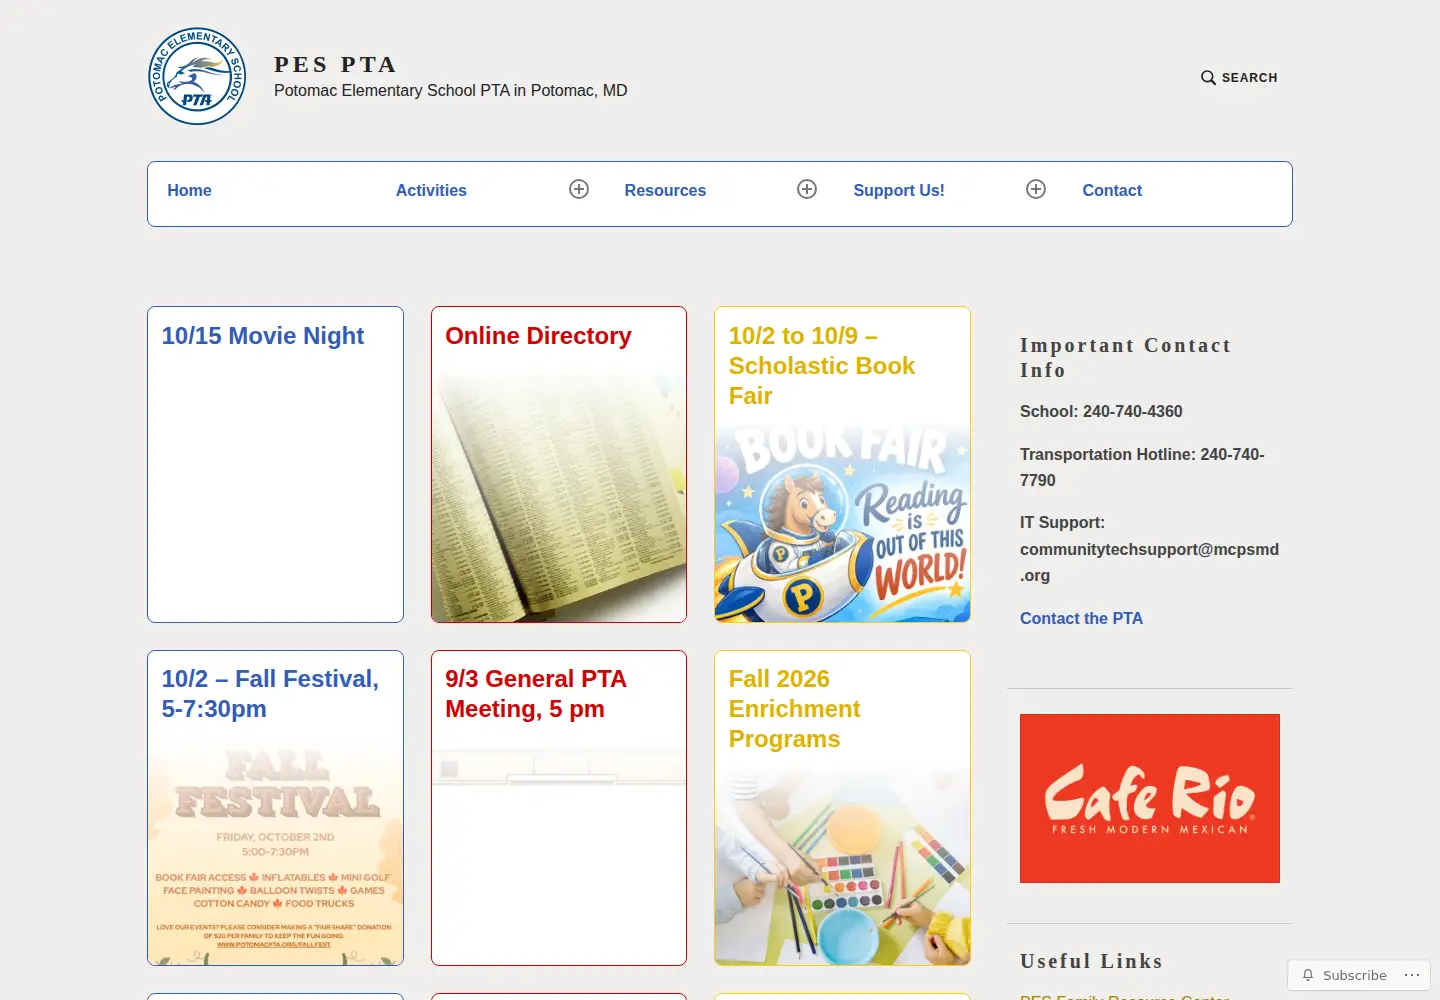Viewport: 1440px width, 1000px height.
Task: Expand the Resources submenu
Action: pyautogui.click(x=807, y=189)
